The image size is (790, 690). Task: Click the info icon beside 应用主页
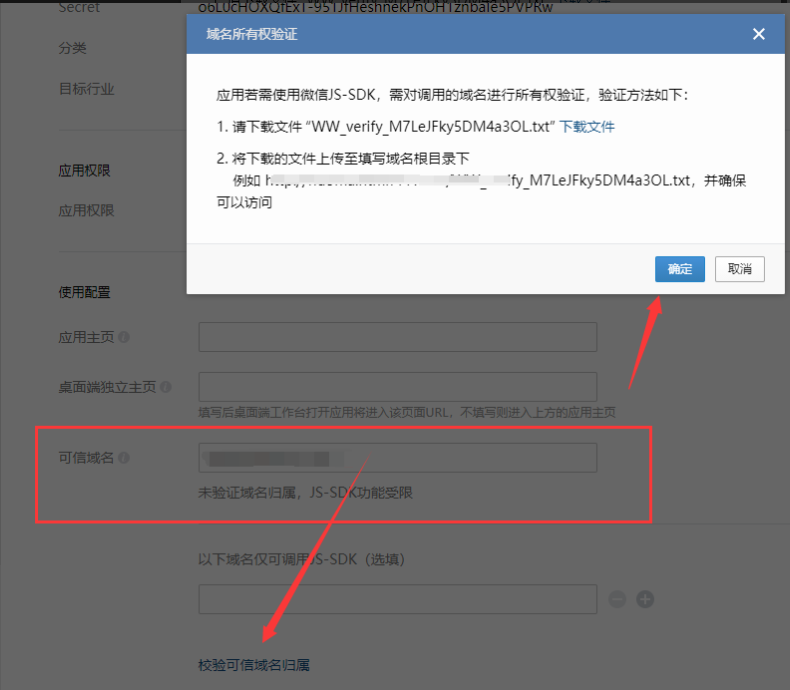tap(124, 338)
